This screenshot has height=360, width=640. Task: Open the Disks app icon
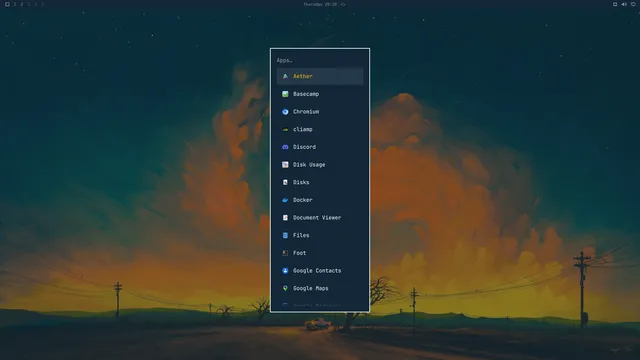pos(285,182)
